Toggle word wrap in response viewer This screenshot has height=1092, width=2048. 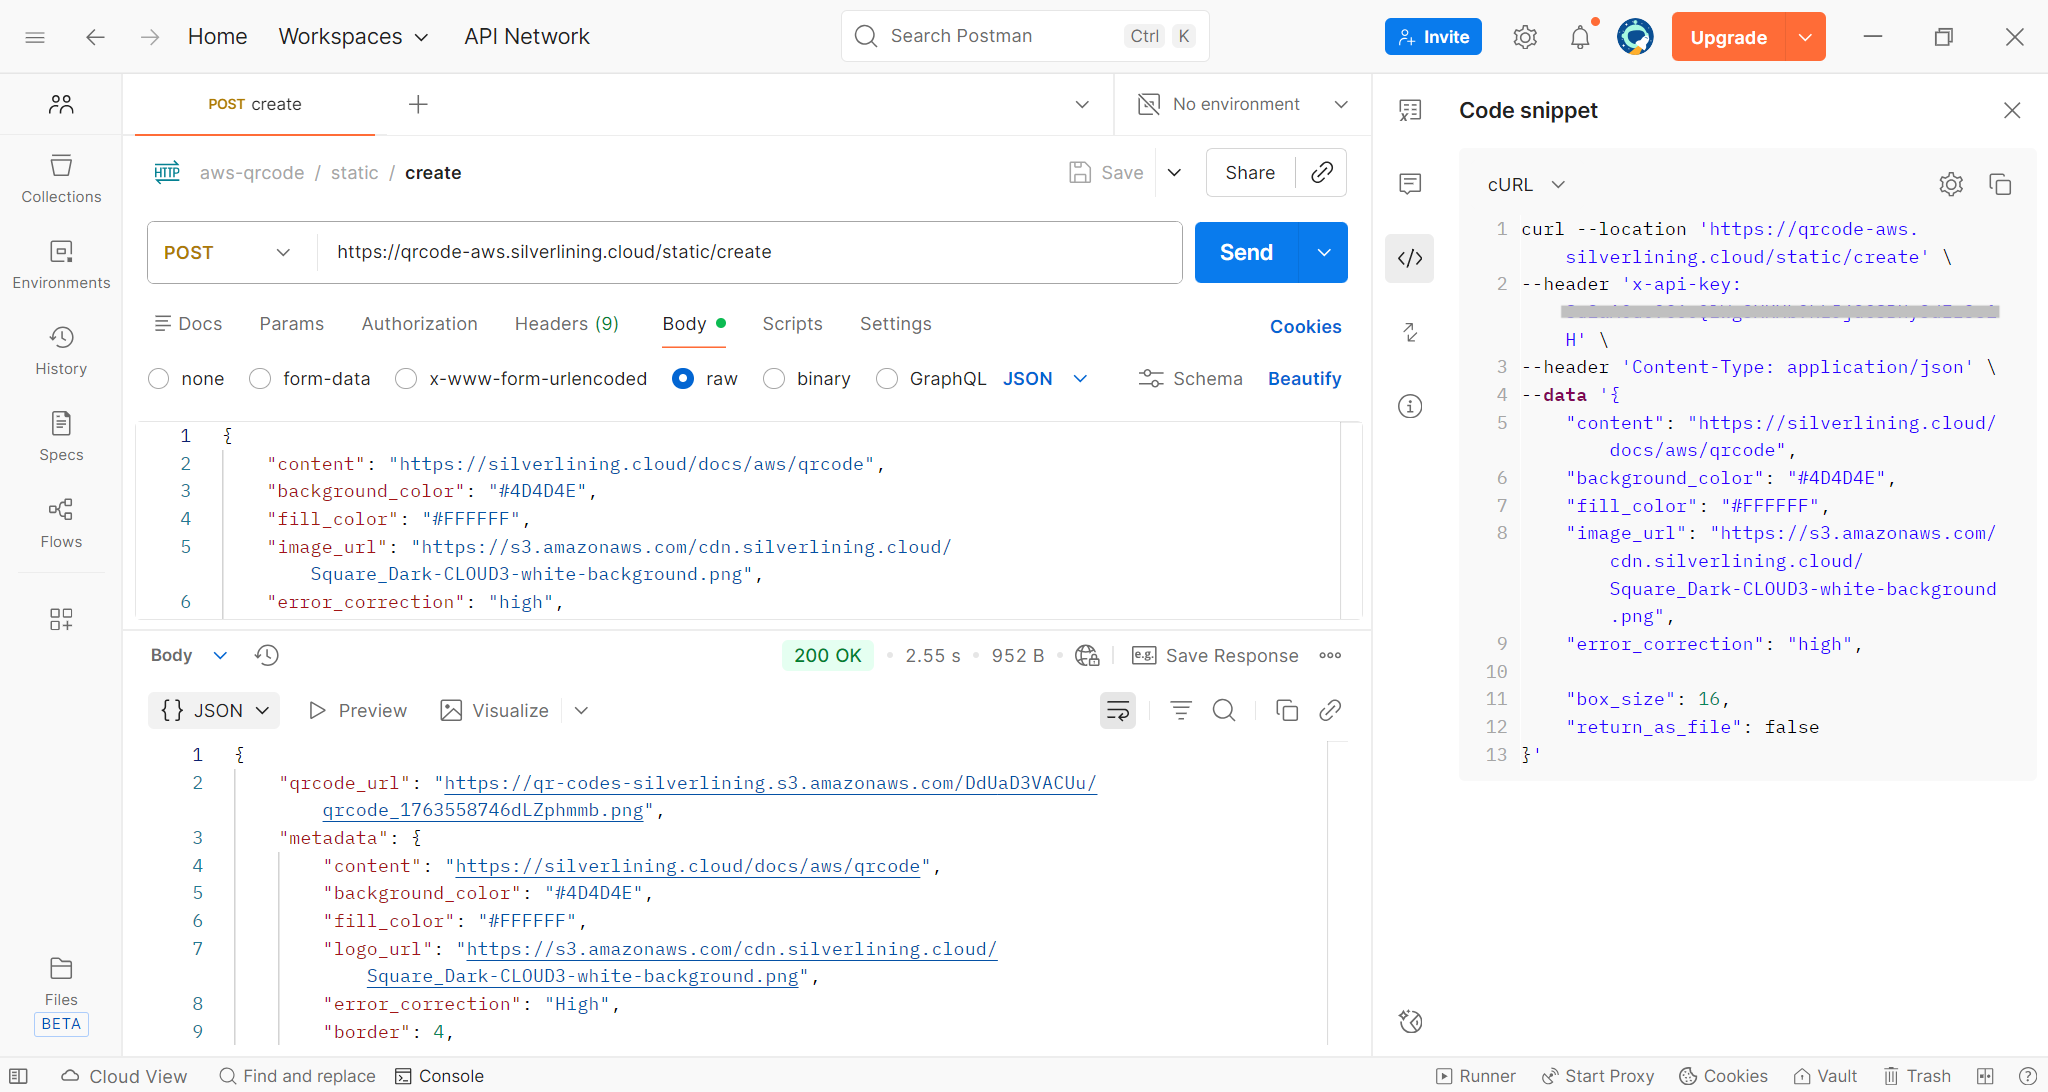click(x=1117, y=710)
